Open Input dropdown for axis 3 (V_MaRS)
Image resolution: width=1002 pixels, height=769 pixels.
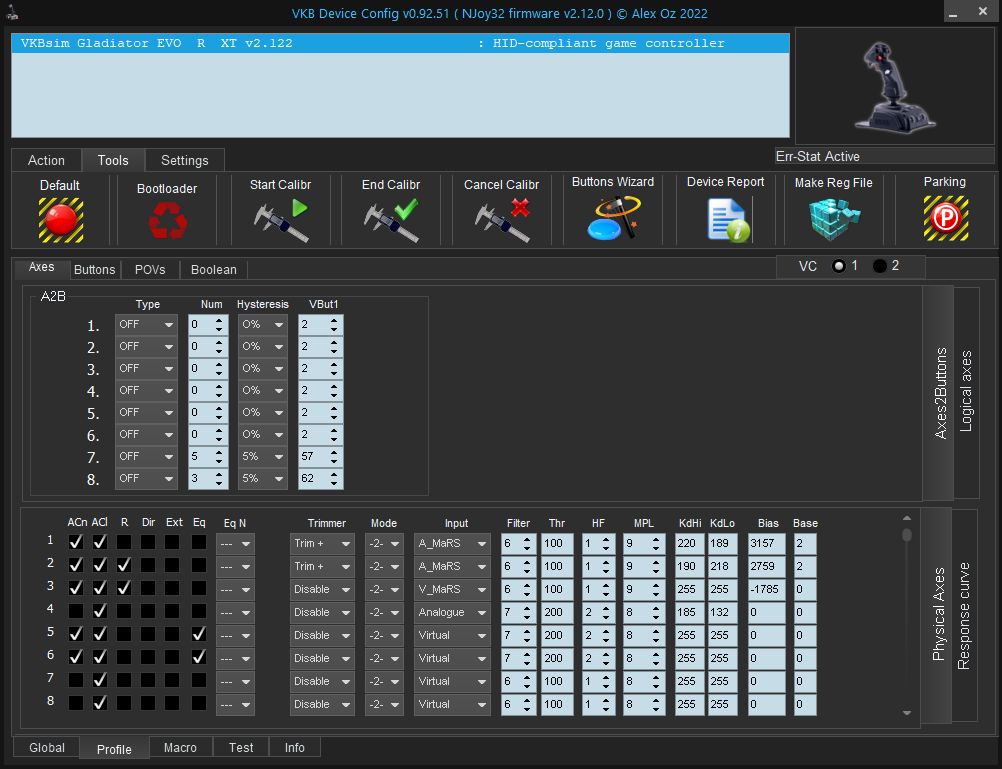[x=452, y=590]
